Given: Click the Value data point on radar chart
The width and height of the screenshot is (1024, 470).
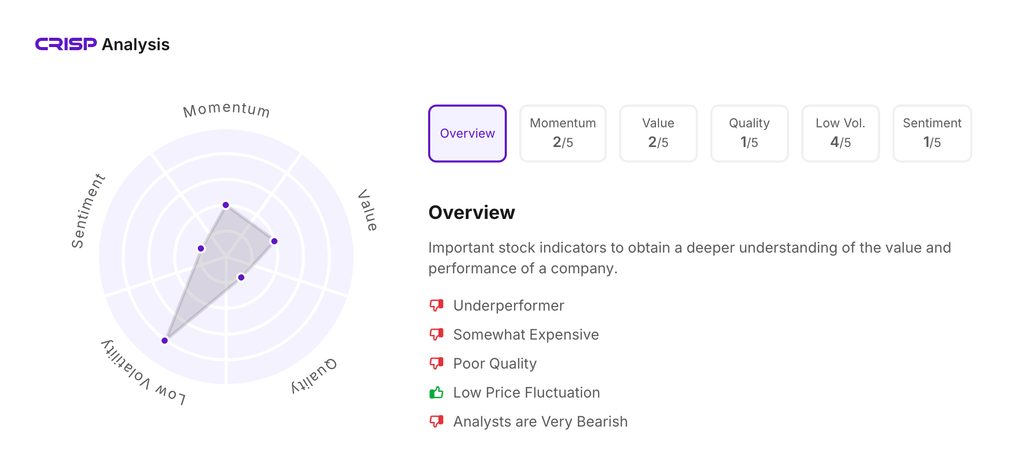Looking at the screenshot, I should pyautogui.click(x=274, y=241).
